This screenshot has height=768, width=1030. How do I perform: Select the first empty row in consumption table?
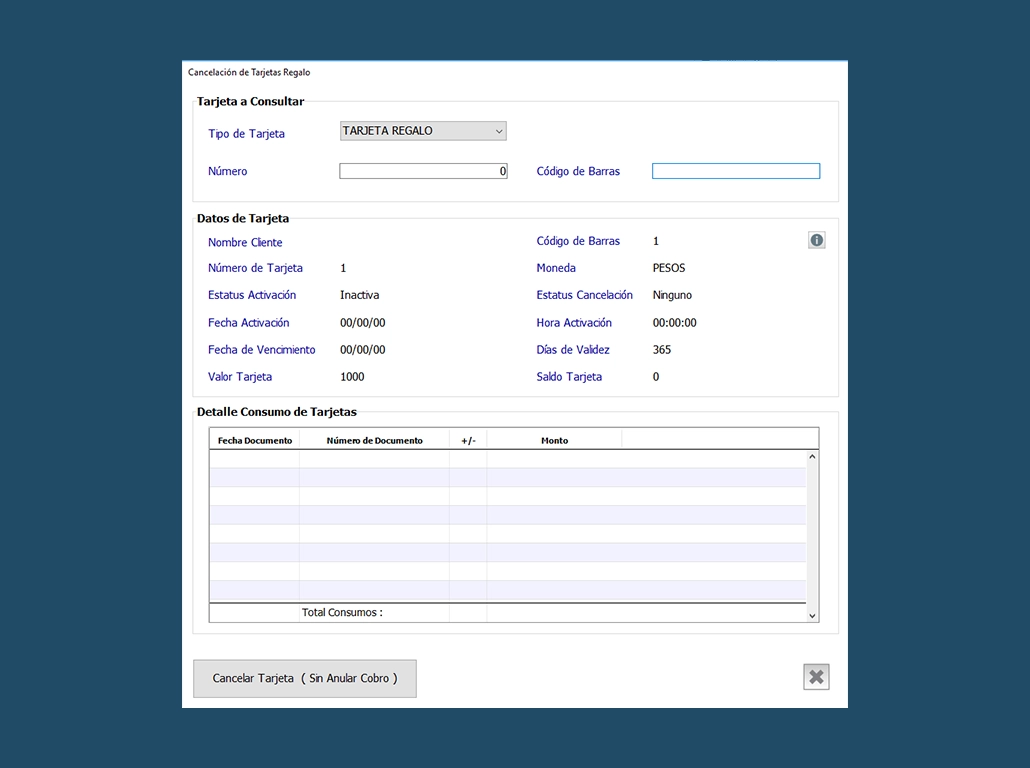507,459
